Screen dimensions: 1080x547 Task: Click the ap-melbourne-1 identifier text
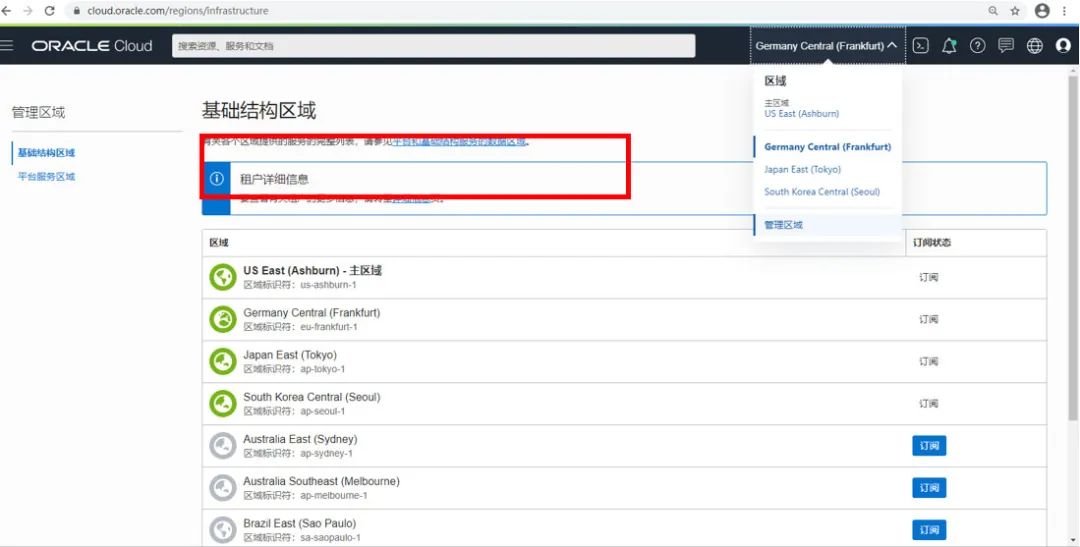click(333, 495)
